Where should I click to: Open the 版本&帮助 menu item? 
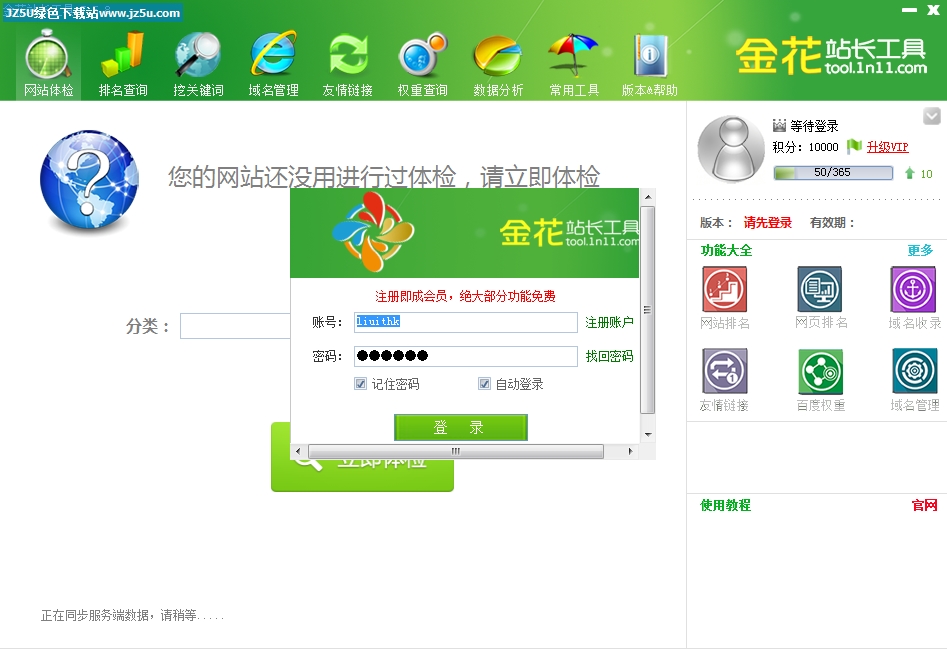(x=649, y=64)
